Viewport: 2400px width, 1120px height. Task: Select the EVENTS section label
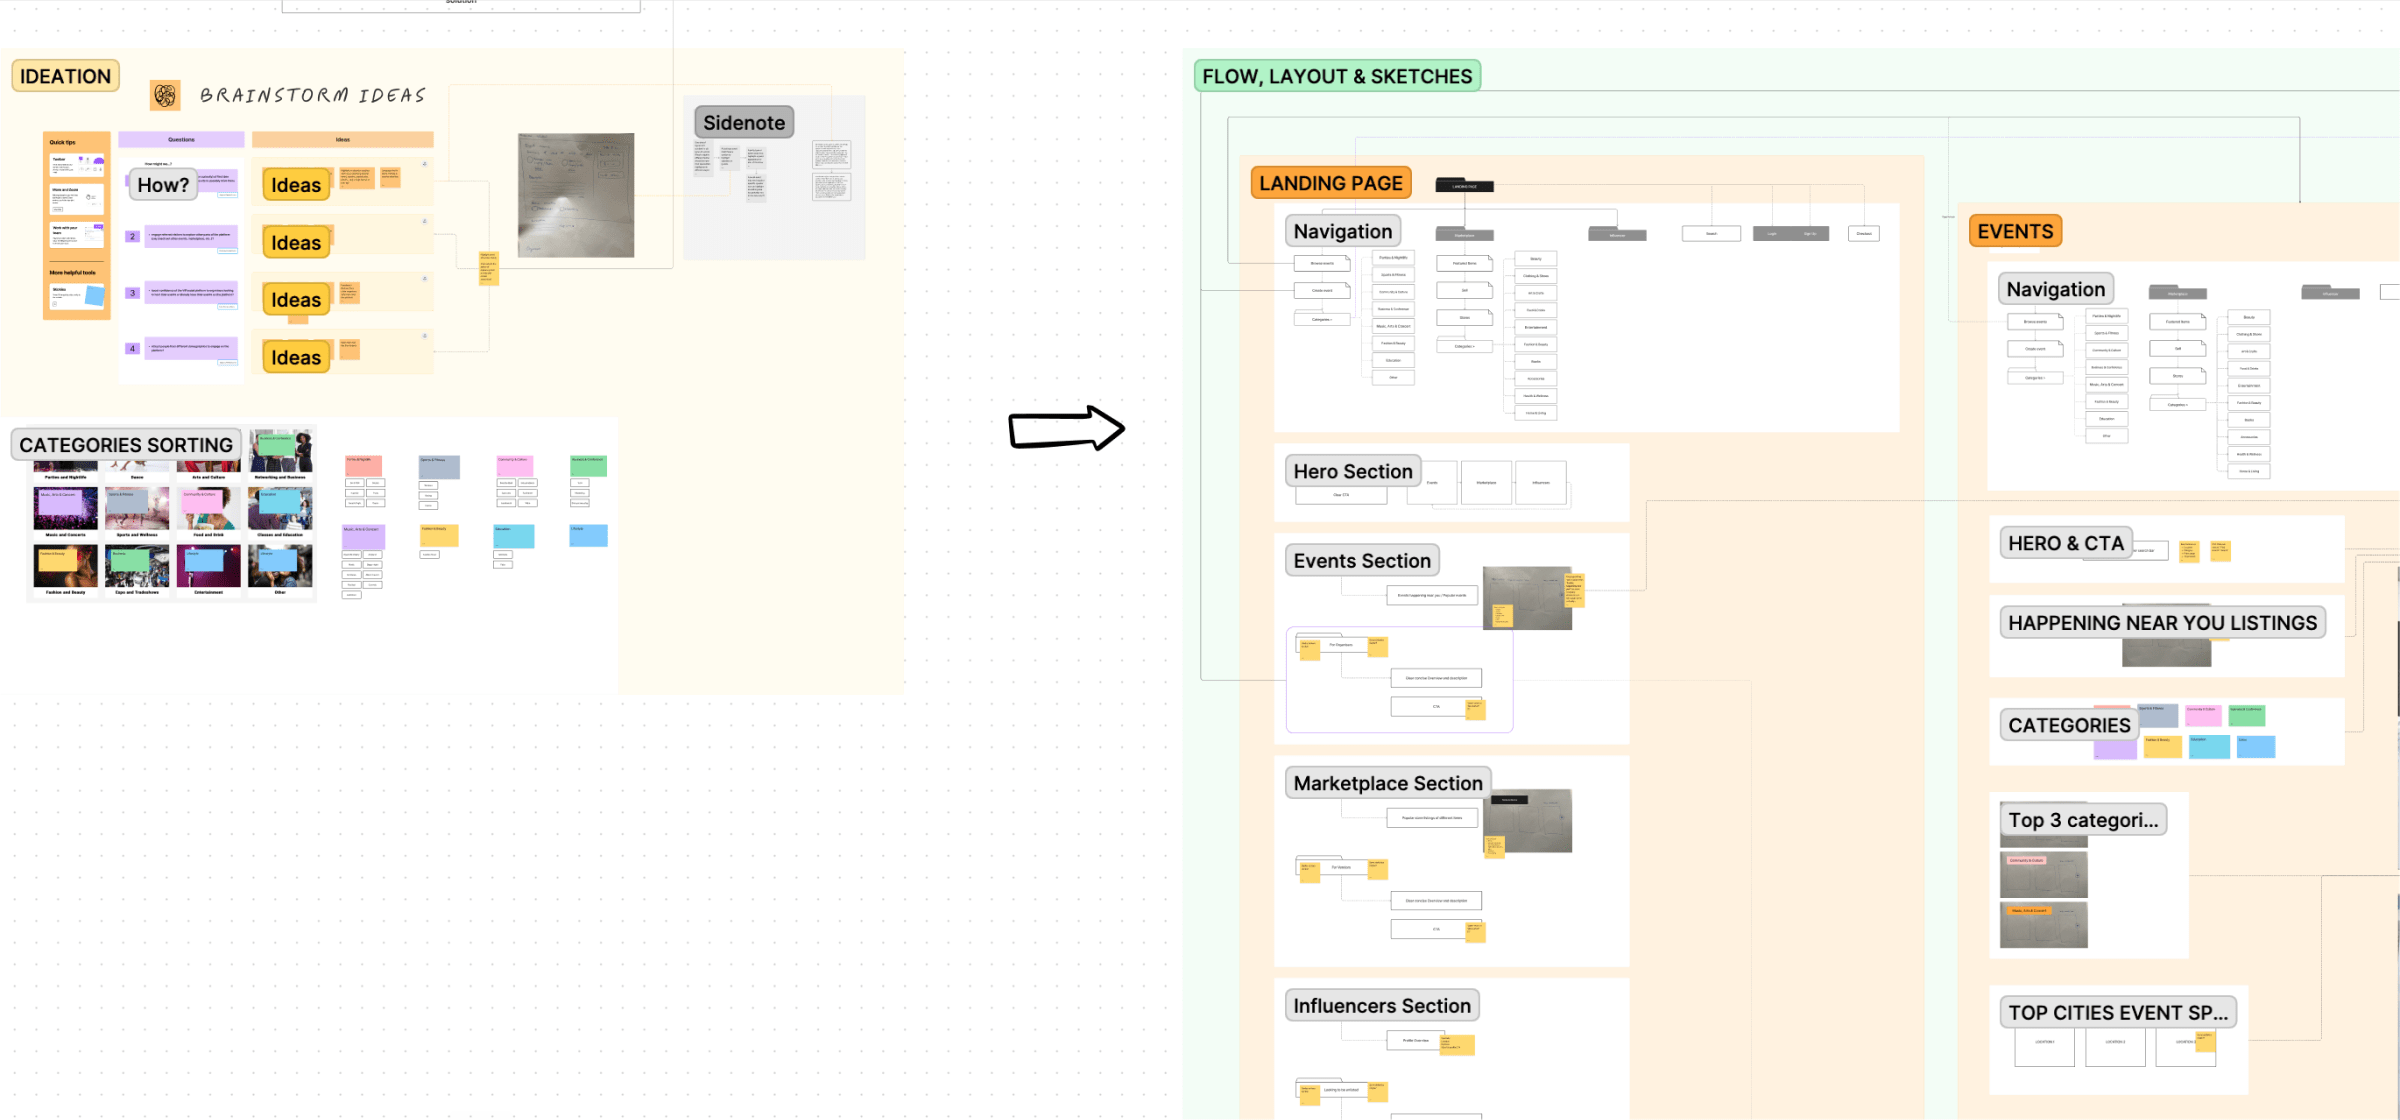click(2015, 231)
